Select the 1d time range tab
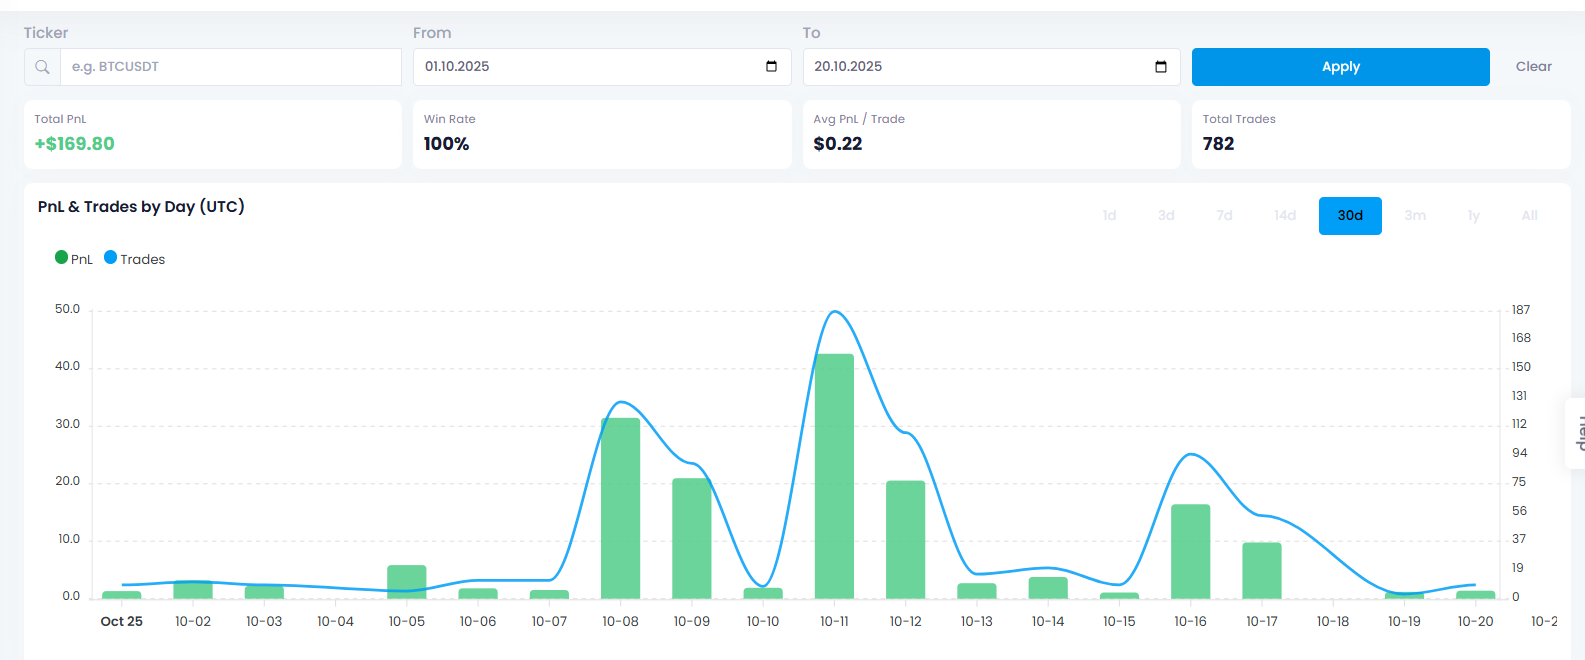Screen dimensions: 1585x660 (x=1109, y=216)
